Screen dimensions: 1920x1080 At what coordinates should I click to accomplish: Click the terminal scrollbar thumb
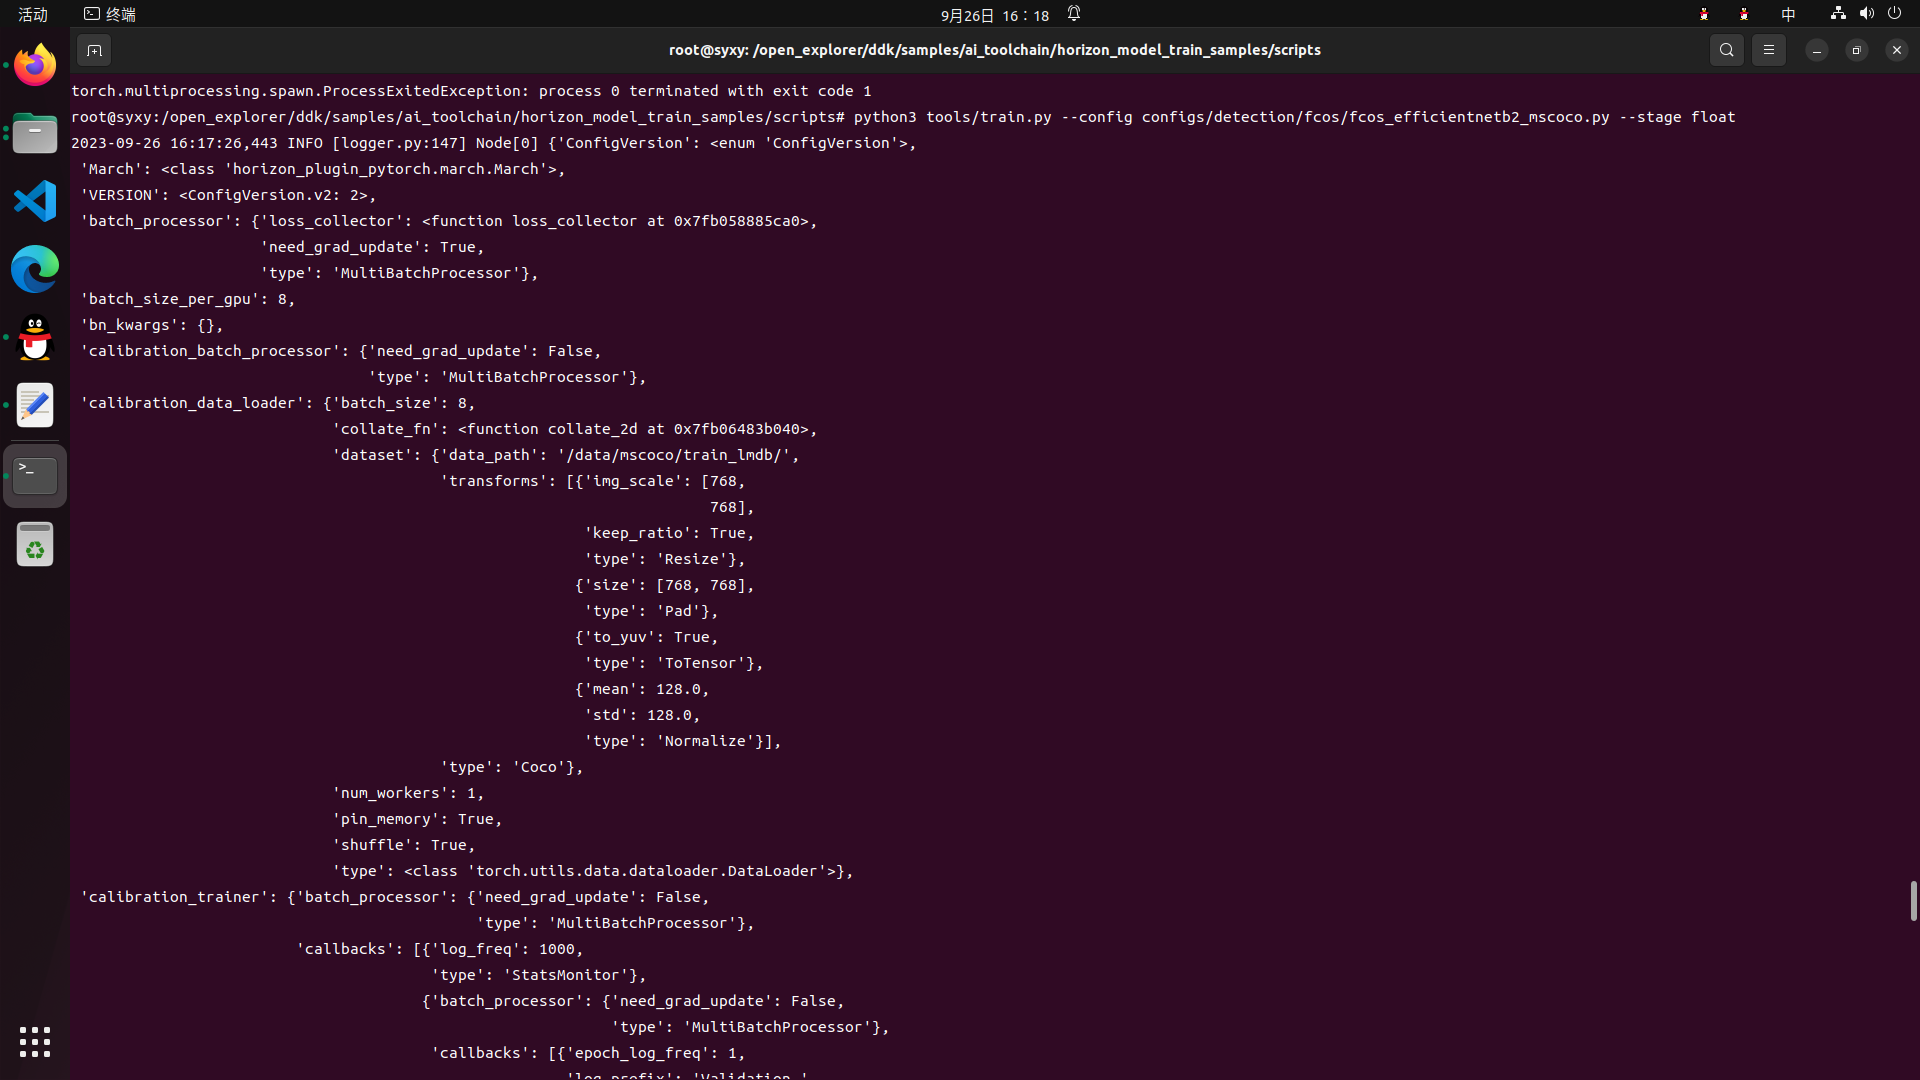(1913, 901)
